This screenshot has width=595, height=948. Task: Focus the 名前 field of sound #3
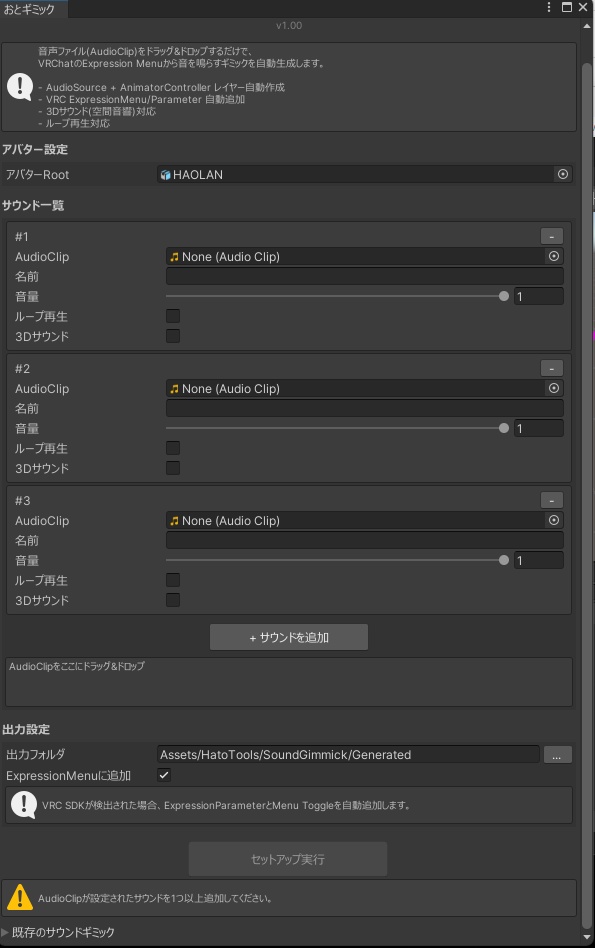(365, 540)
